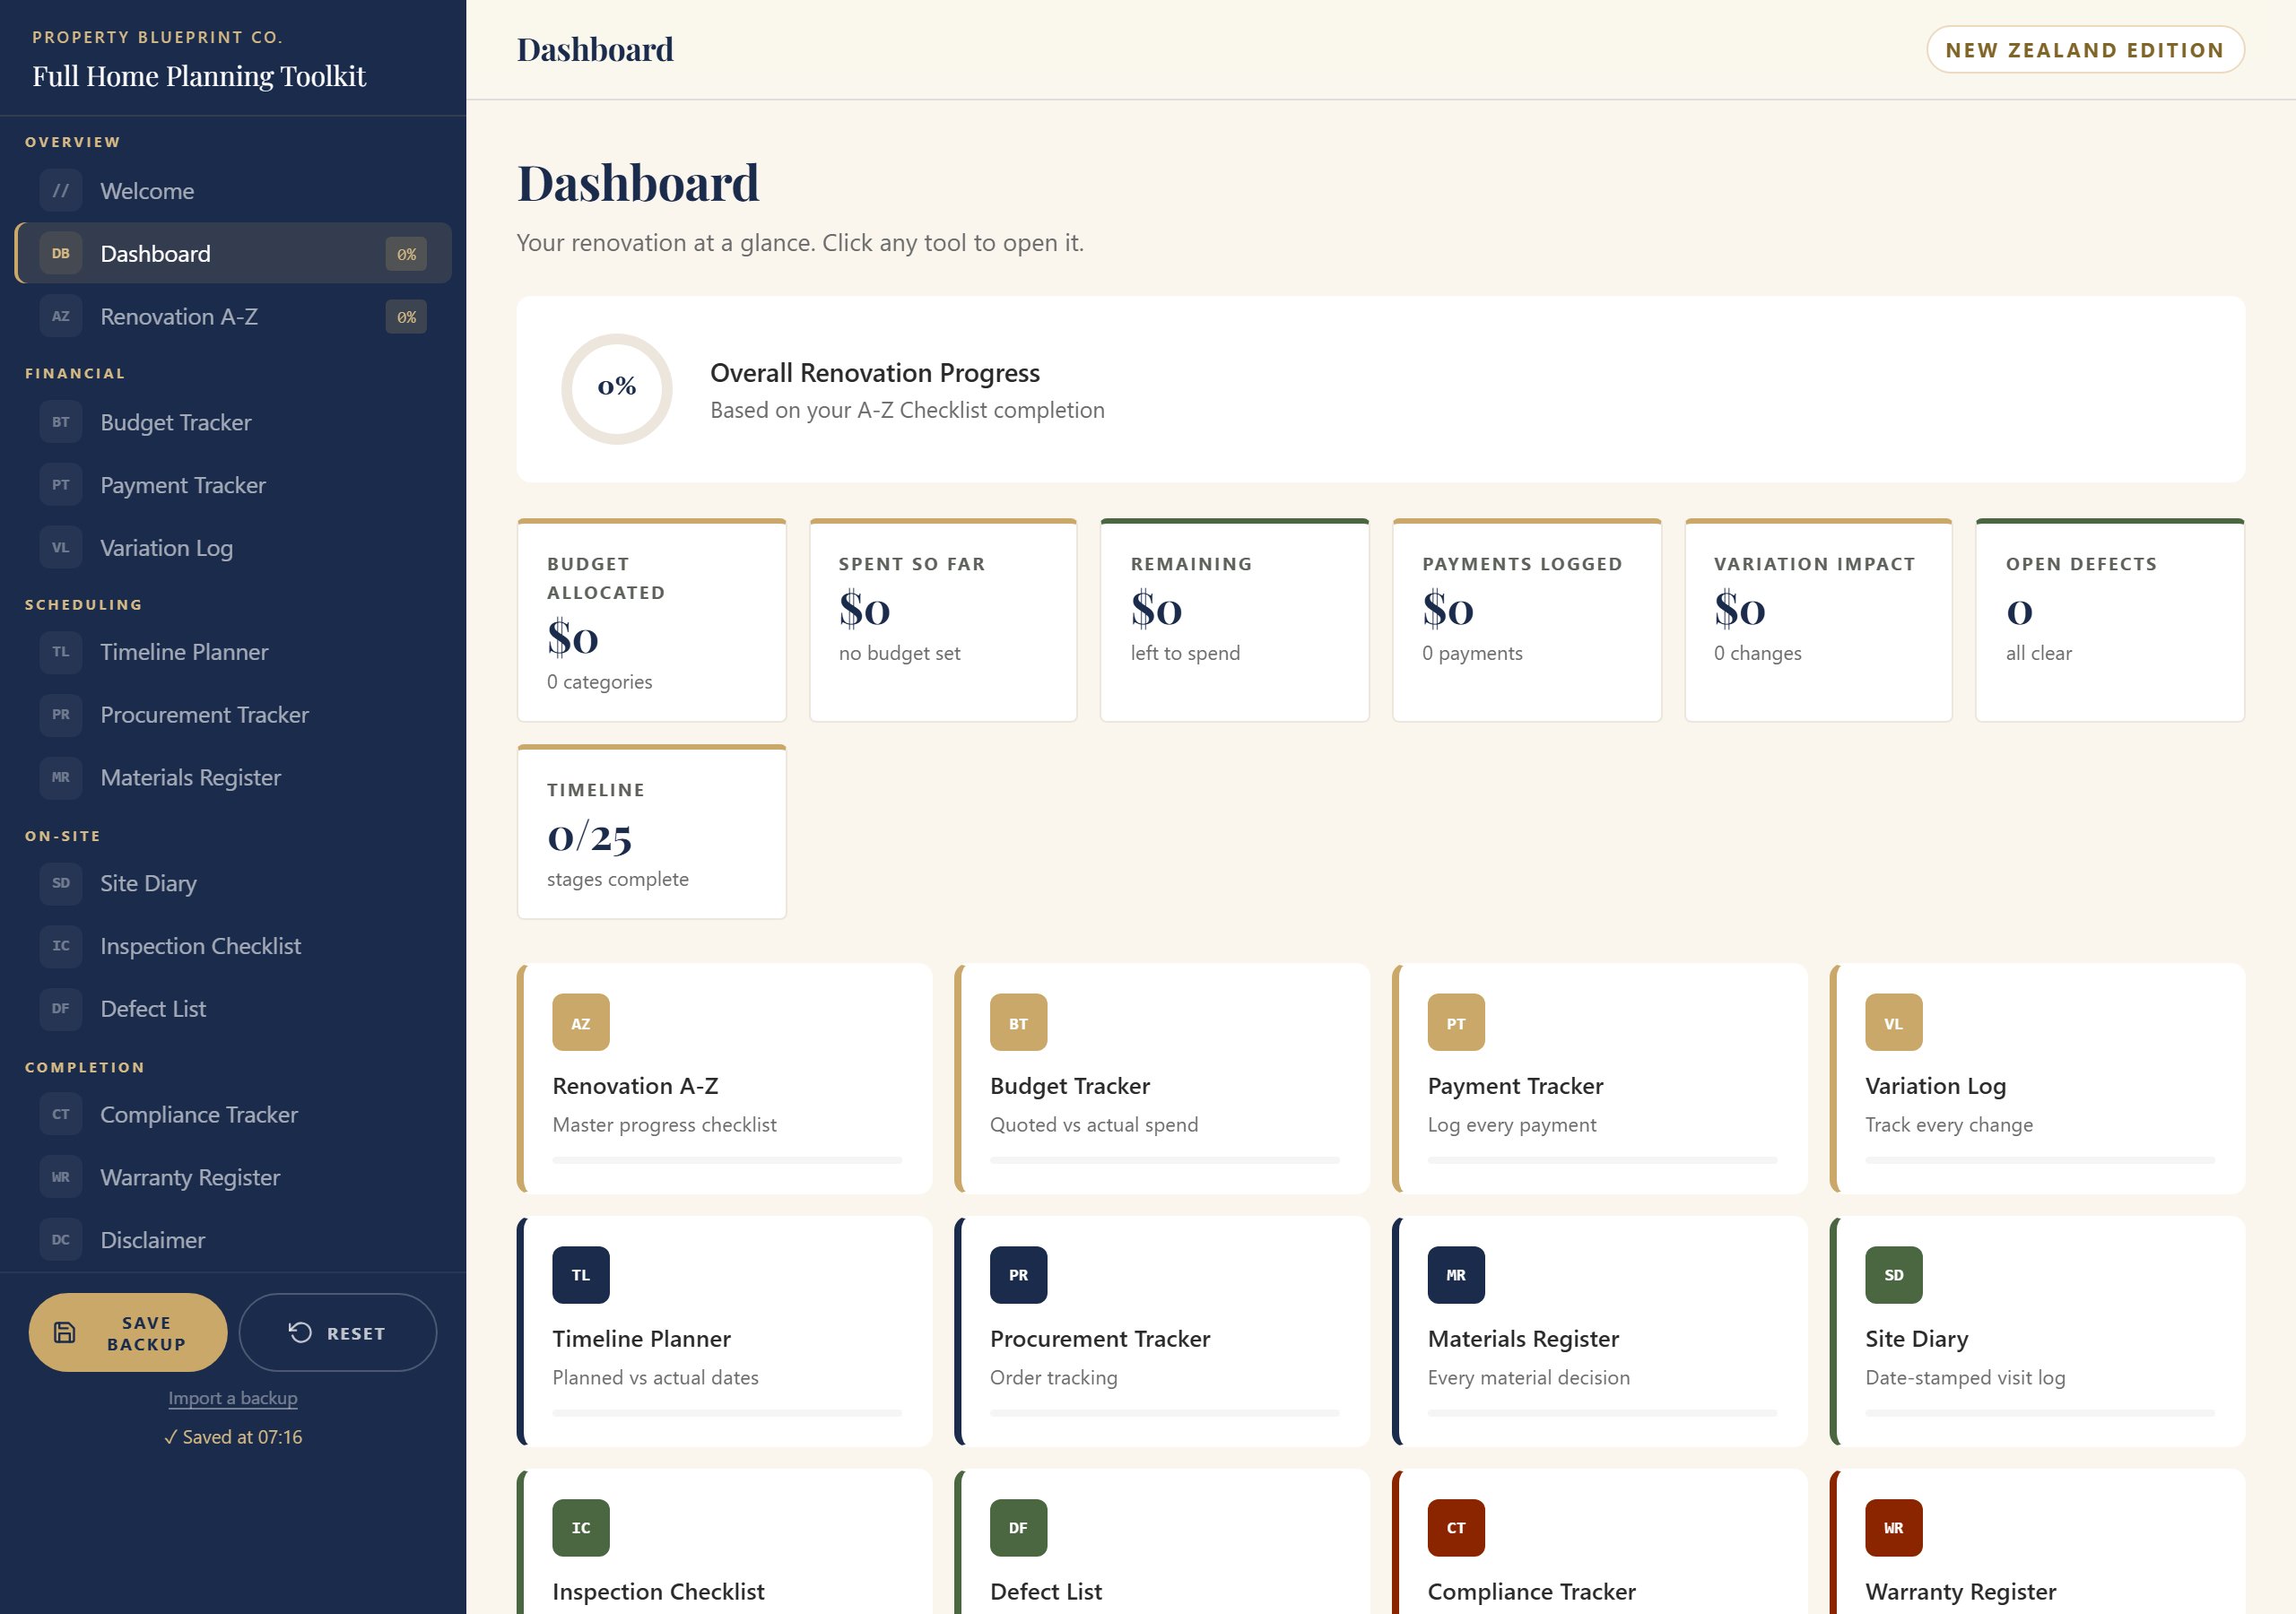Image resolution: width=2296 pixels, height=1614 pixels.
Task: Open the Budget Tracker tool card
Action: [x=1162, y=1079]
